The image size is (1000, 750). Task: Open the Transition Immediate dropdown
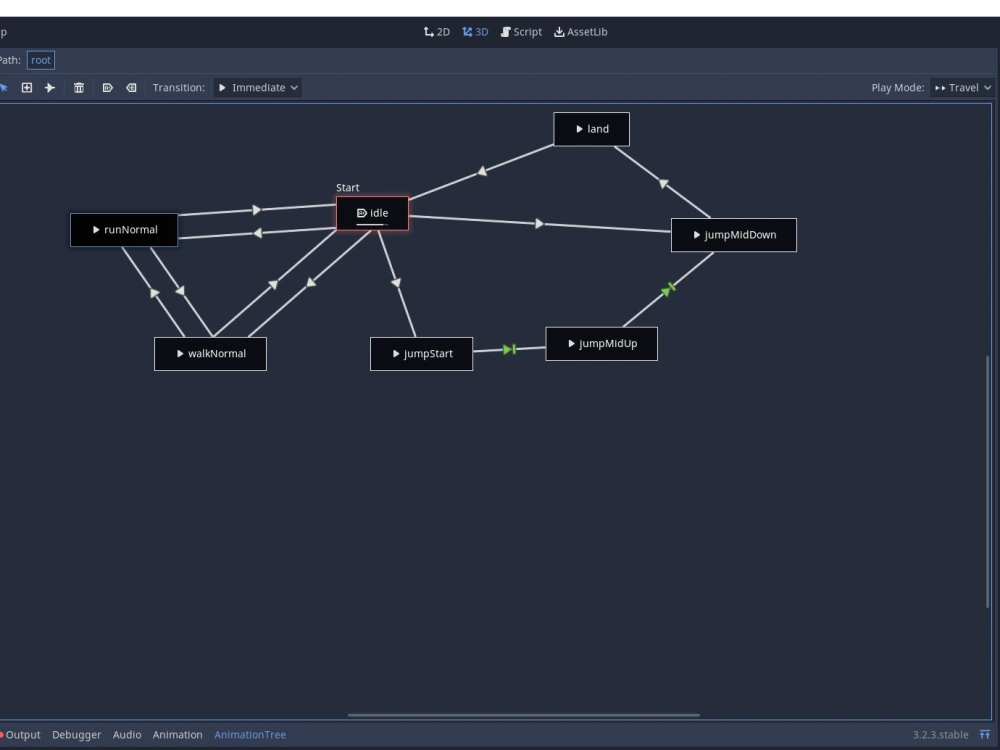click(x=256, y=87)
